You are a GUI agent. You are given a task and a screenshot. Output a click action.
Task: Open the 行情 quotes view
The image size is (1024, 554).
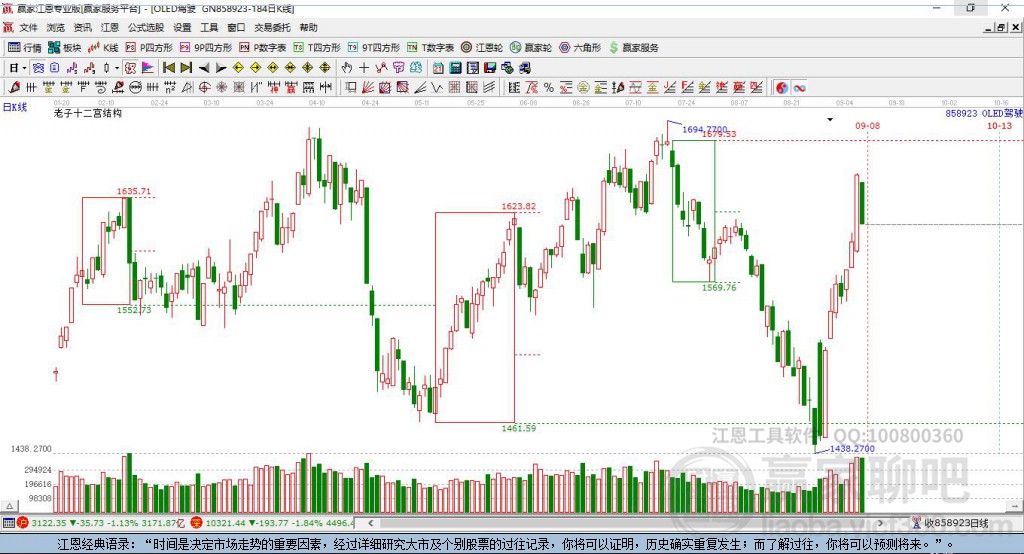[x=24, y=48]
